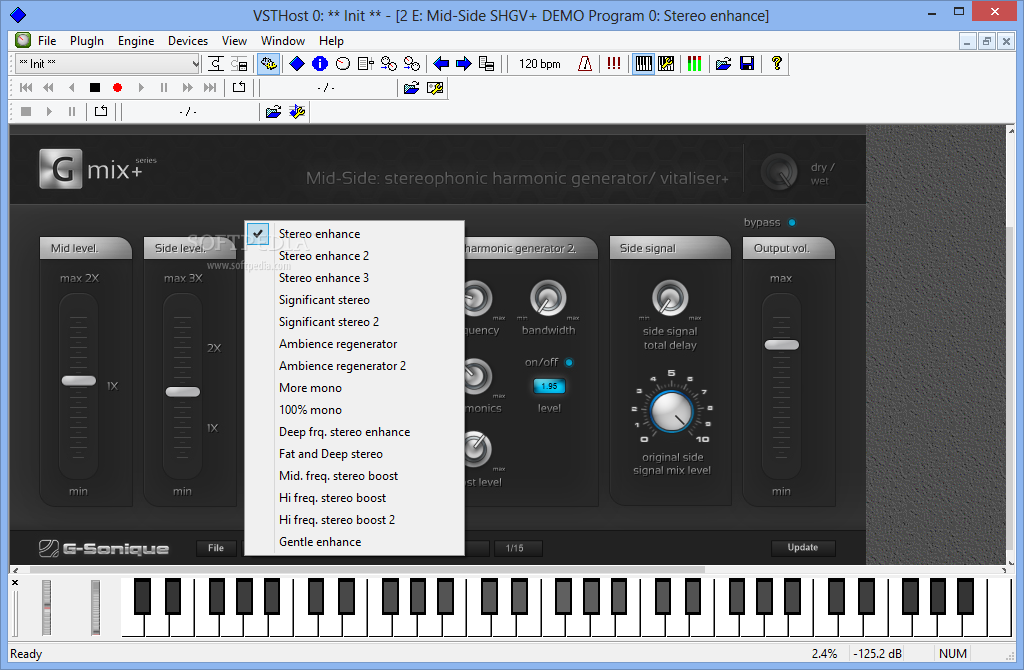Image resolution: width=1024 pixels, height=670 pixels.
Task: Open the View menu
Action: click(x=234, y=40)
